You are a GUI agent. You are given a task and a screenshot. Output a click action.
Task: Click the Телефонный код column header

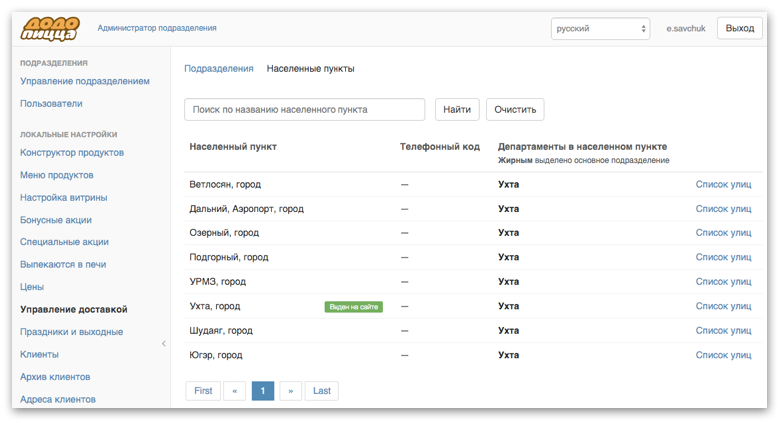(440, 147)
